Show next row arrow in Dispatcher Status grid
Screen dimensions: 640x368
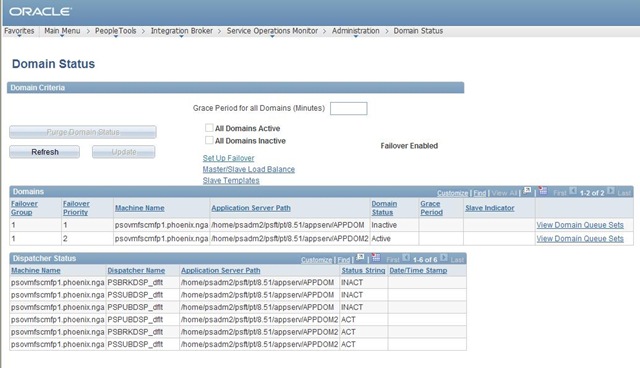444,258
